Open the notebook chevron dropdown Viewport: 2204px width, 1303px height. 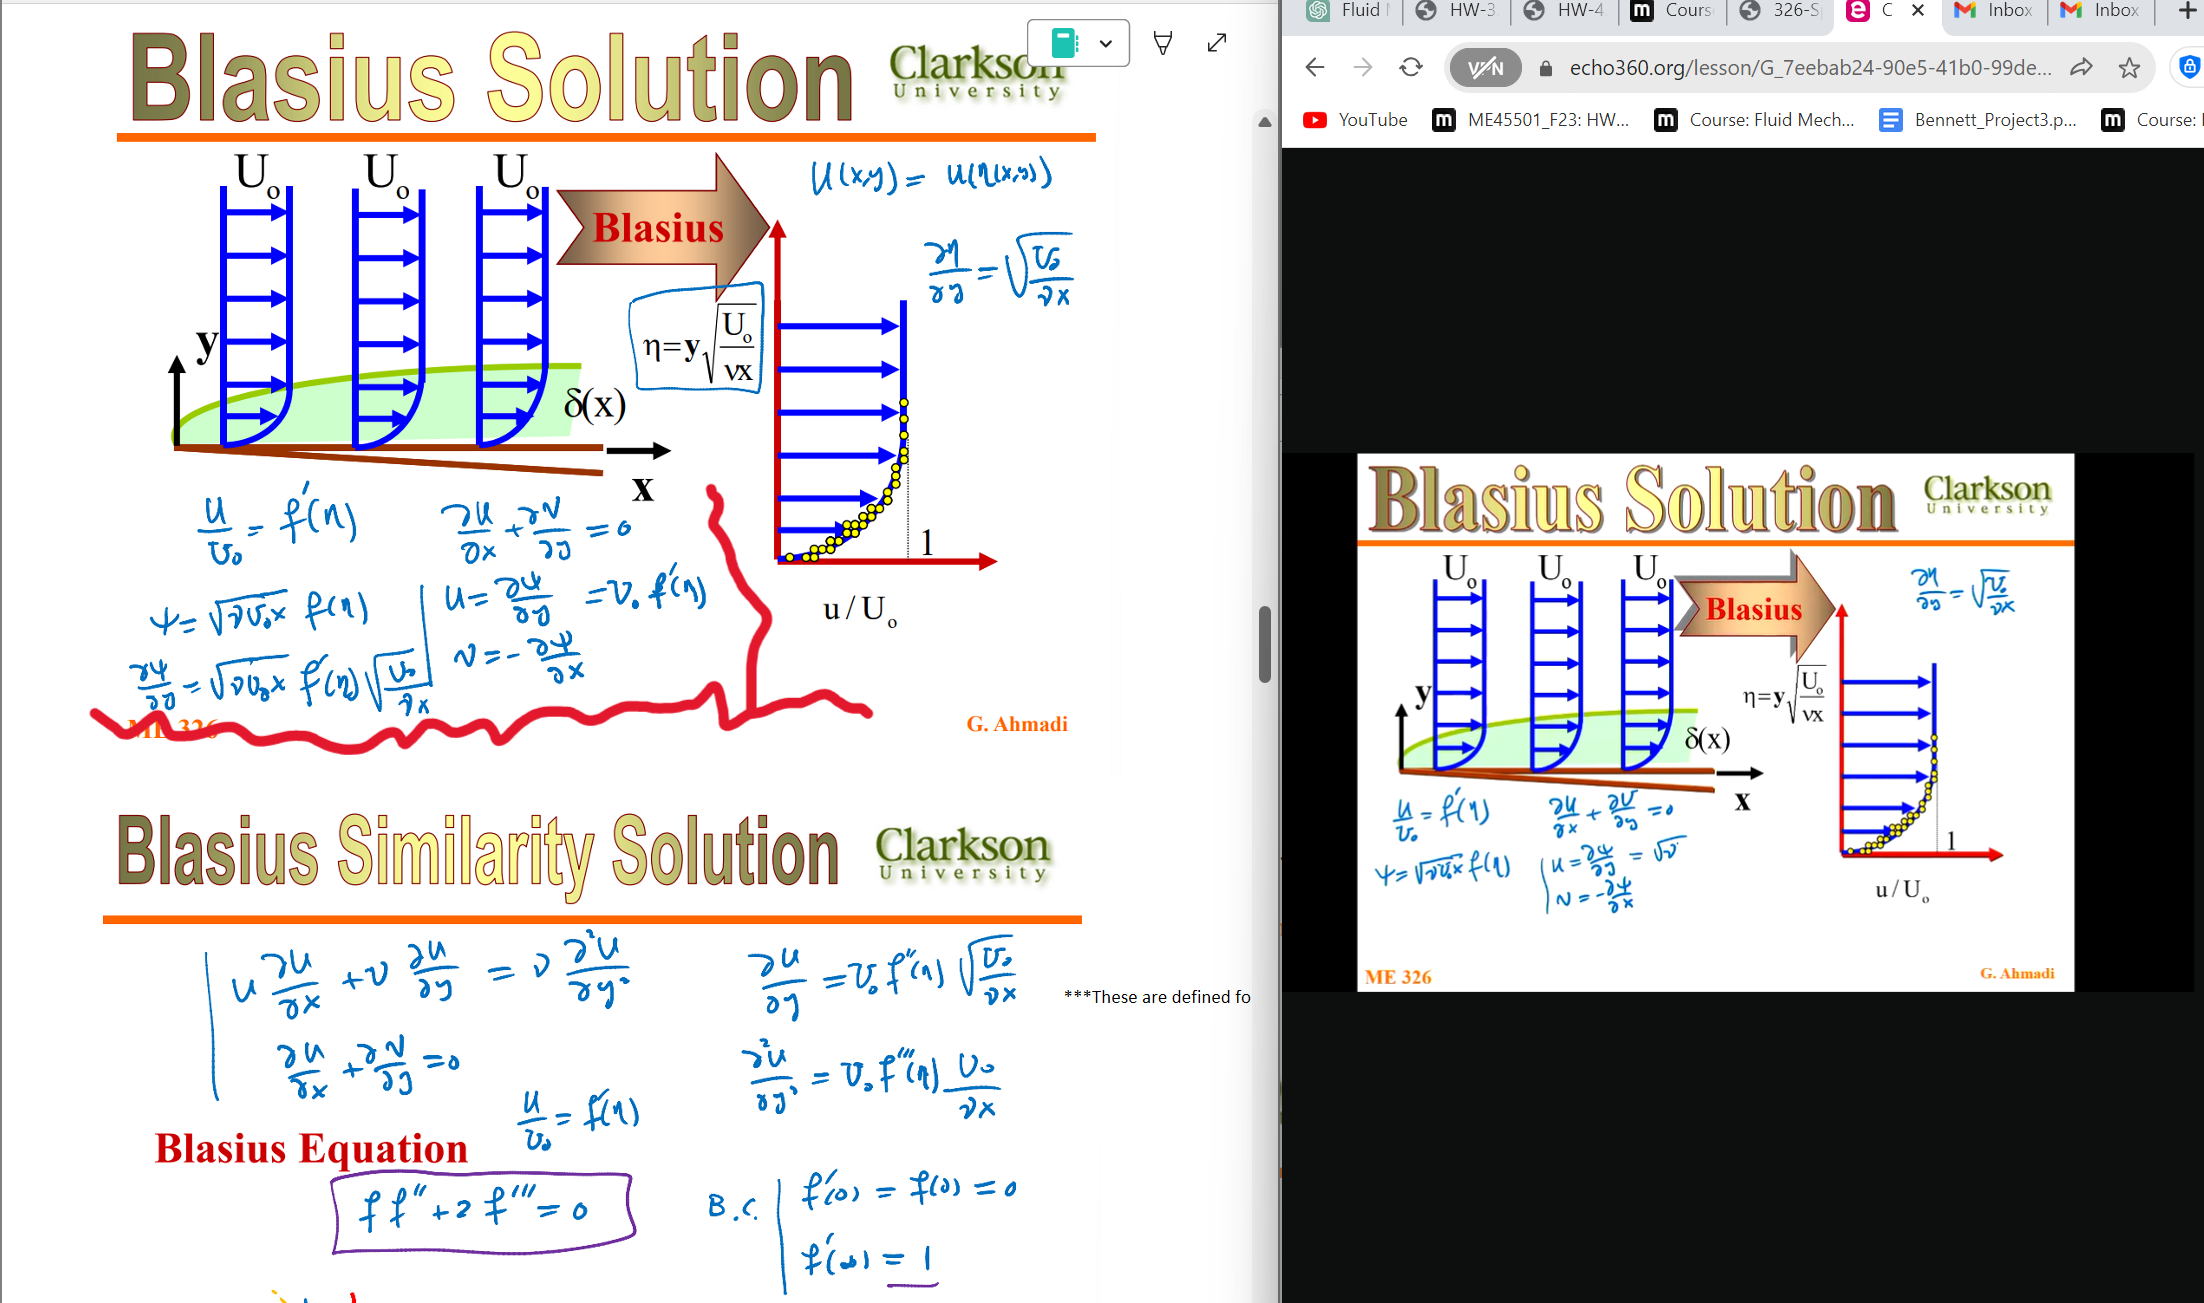[1106, 43]
